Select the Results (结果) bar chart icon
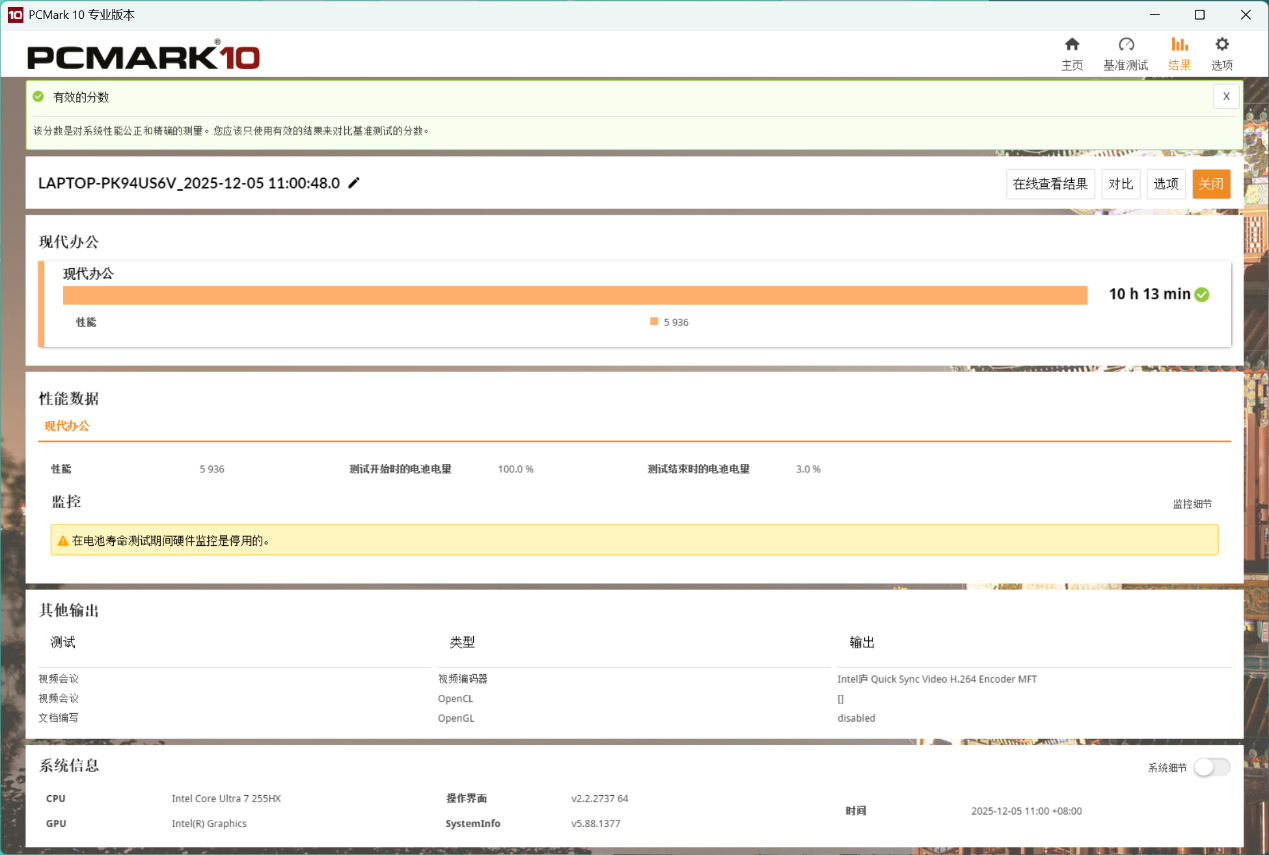Screen dimensions: 1269x855 click(x=1179, y=45)
